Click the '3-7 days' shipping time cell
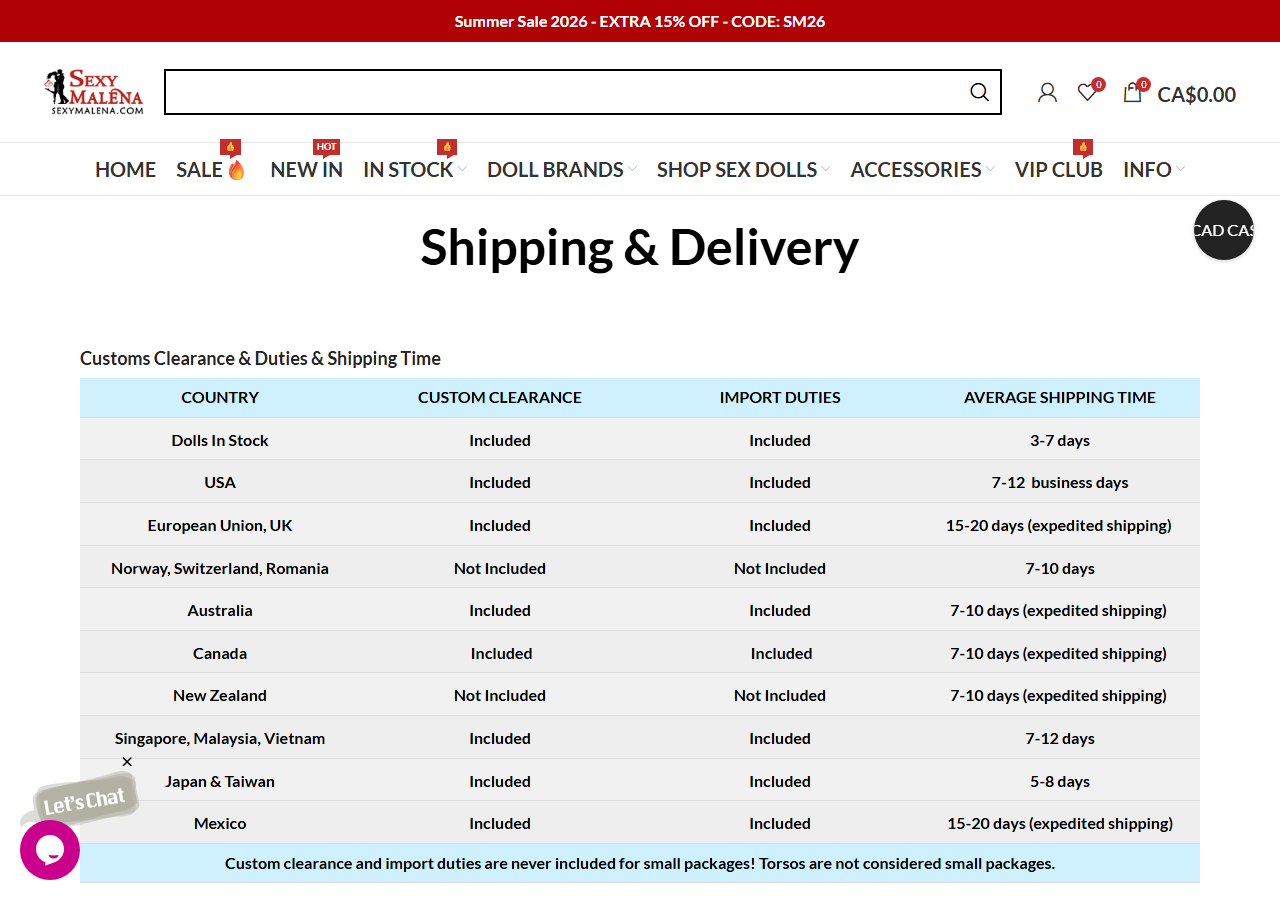Viewport: 1280px width, 900px height. coord(1060,440)
